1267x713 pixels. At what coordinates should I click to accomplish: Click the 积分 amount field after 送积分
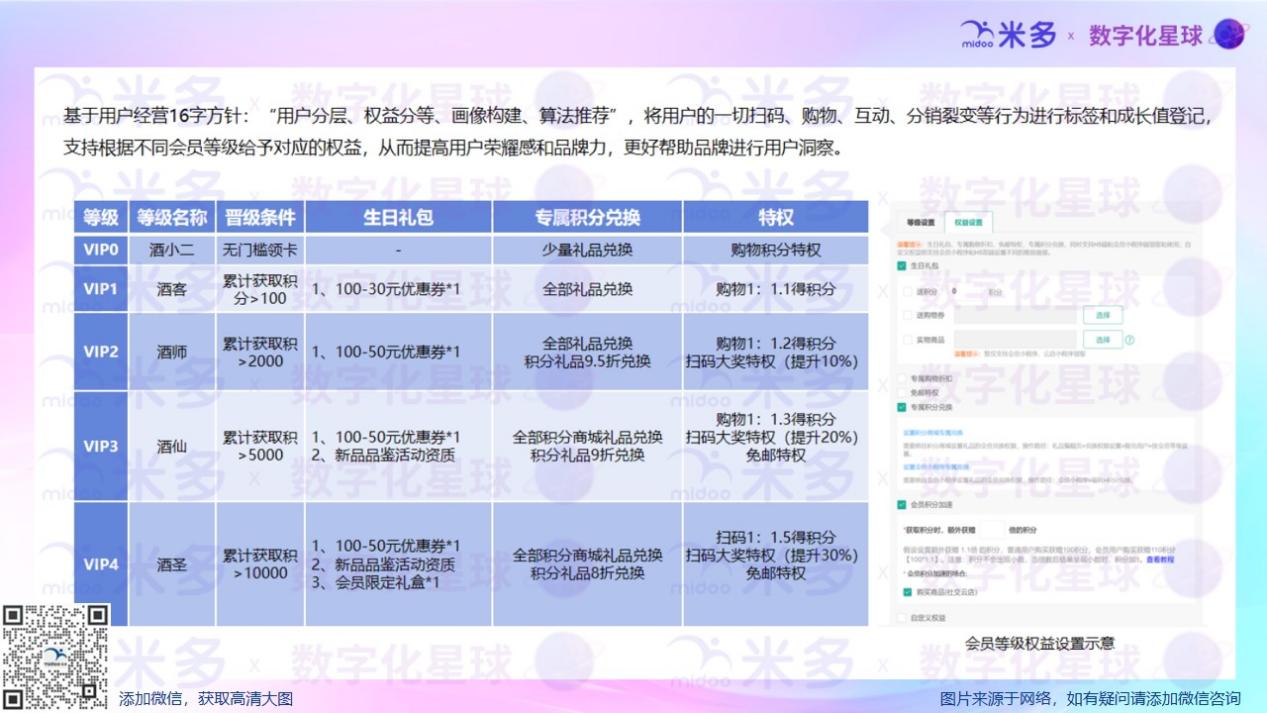(x=967, y=292)
